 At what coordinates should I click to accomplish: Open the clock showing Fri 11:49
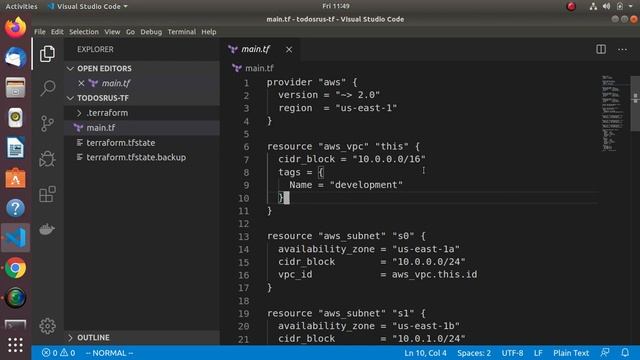(x=336, y=6)
